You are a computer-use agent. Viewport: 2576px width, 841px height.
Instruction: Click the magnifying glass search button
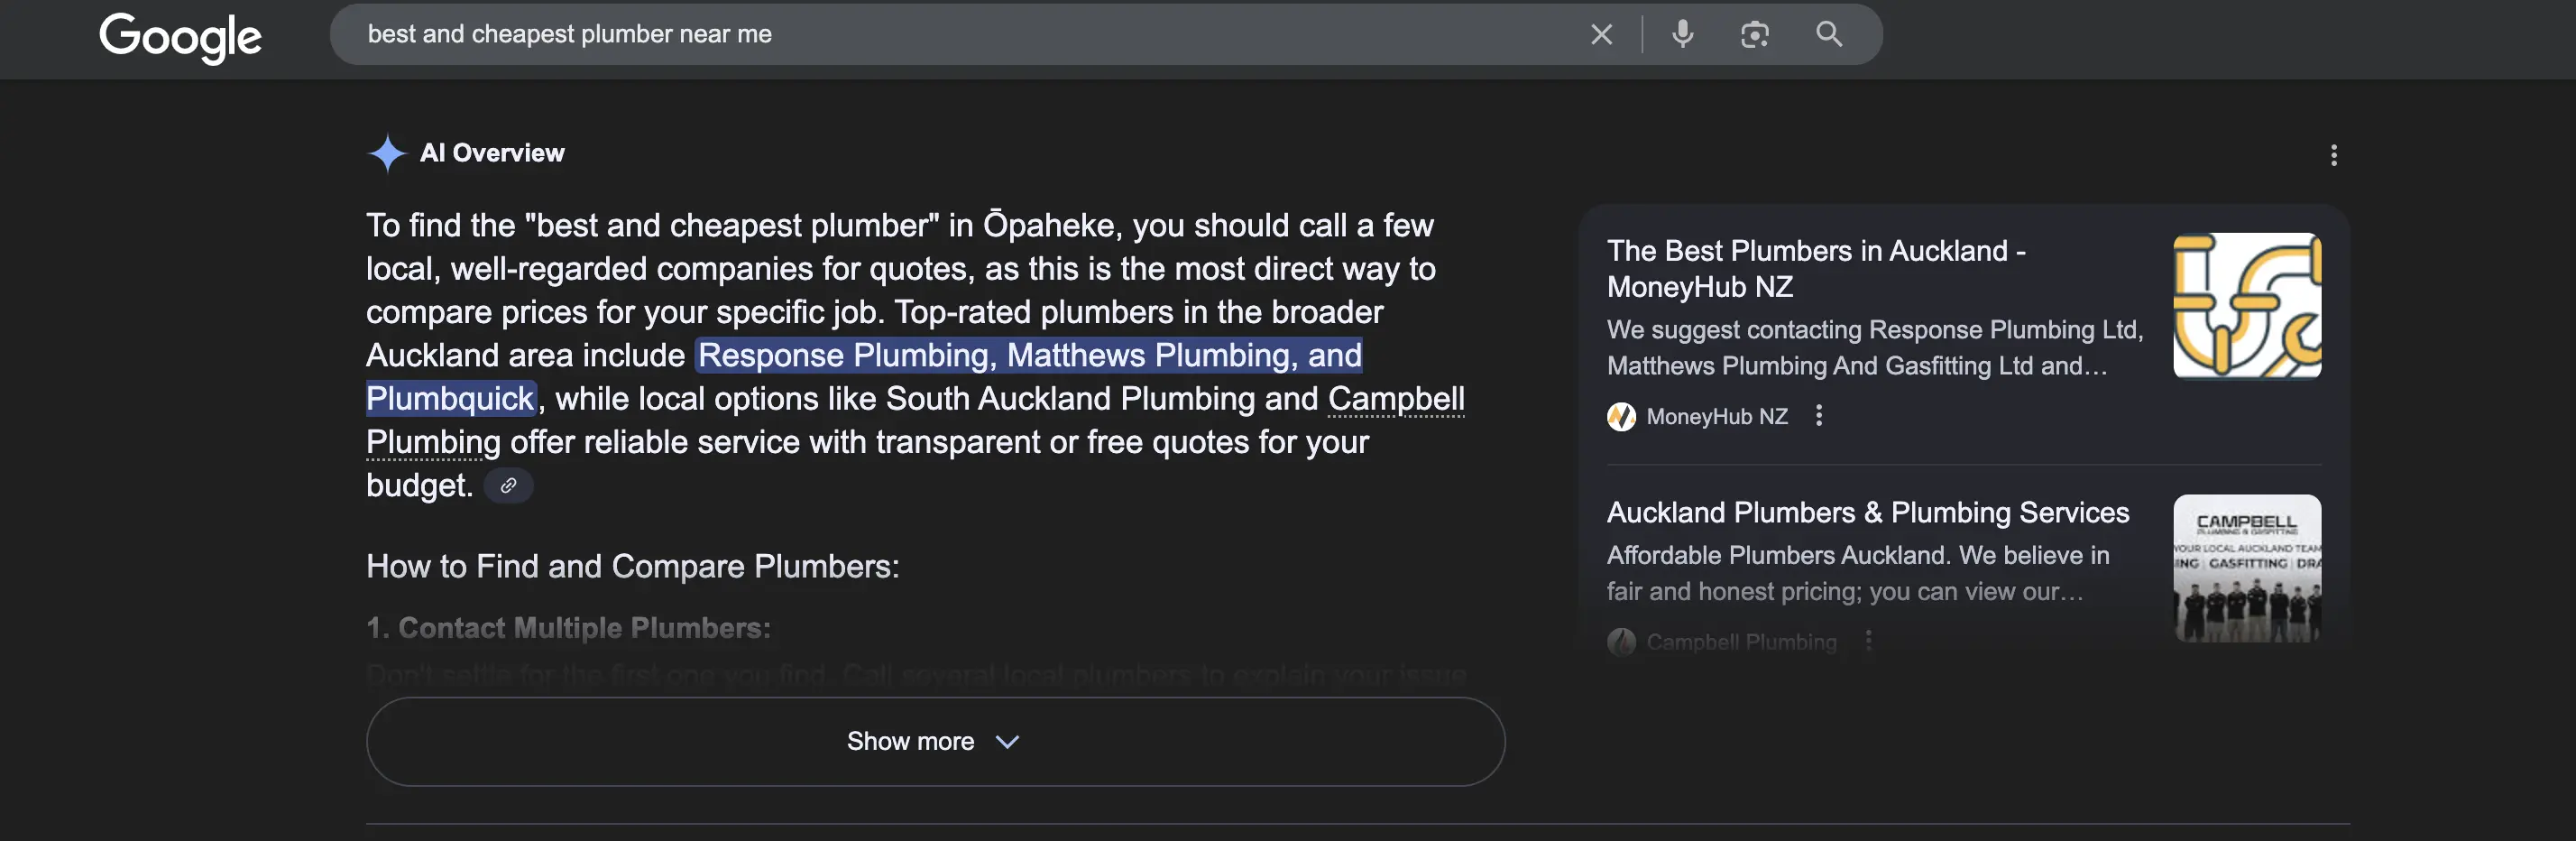point(1828,35)
